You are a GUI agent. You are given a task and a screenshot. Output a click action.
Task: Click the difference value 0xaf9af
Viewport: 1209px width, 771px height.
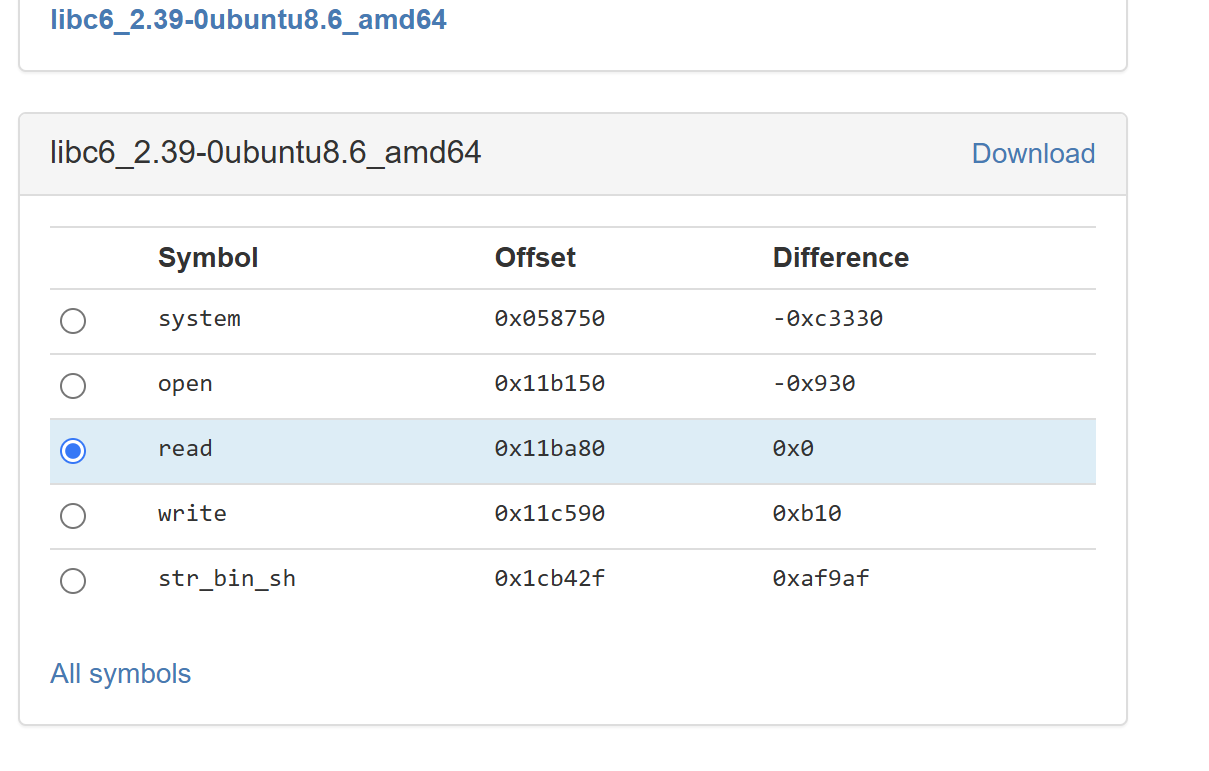click(x=820, y=579)
